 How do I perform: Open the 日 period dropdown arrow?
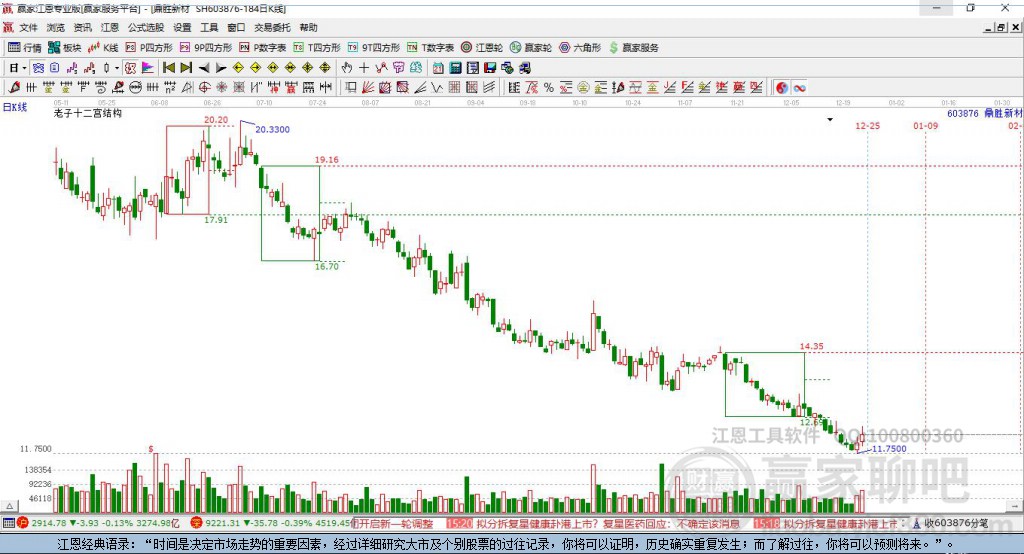24,68
